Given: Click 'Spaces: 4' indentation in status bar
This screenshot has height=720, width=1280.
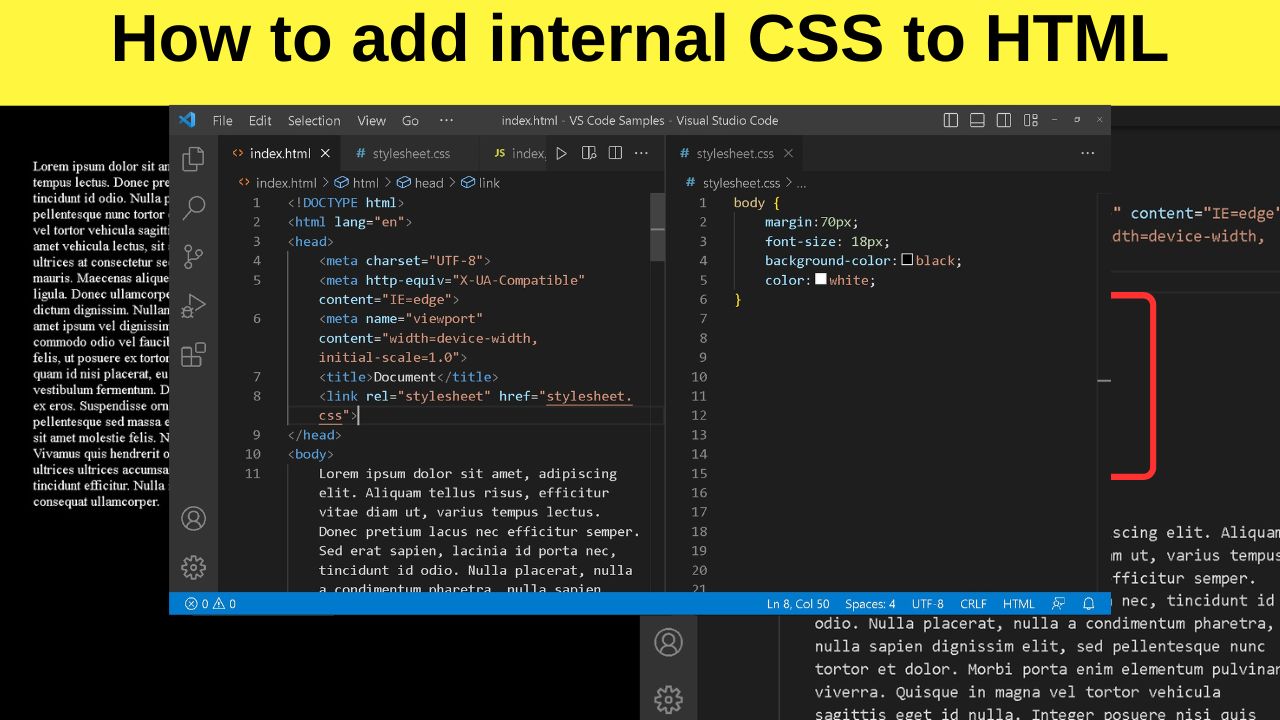Looking at the screenshot, I should click(x=870, y=604).
